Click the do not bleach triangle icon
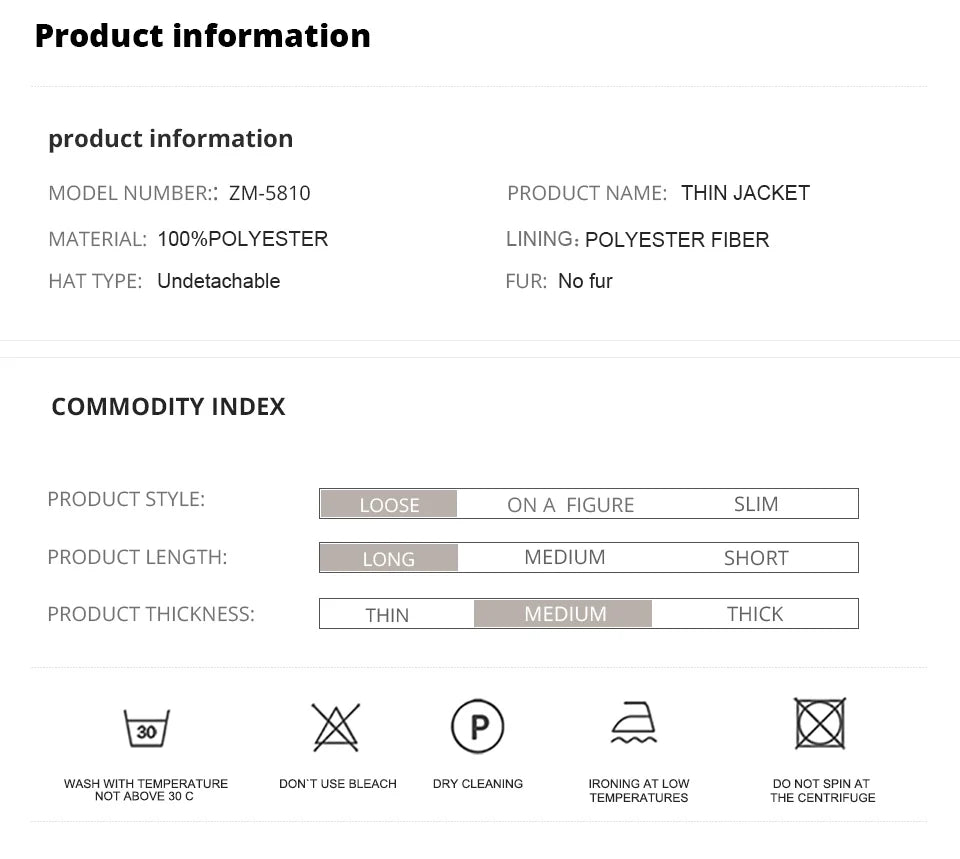960x859 pixels. 336,727
